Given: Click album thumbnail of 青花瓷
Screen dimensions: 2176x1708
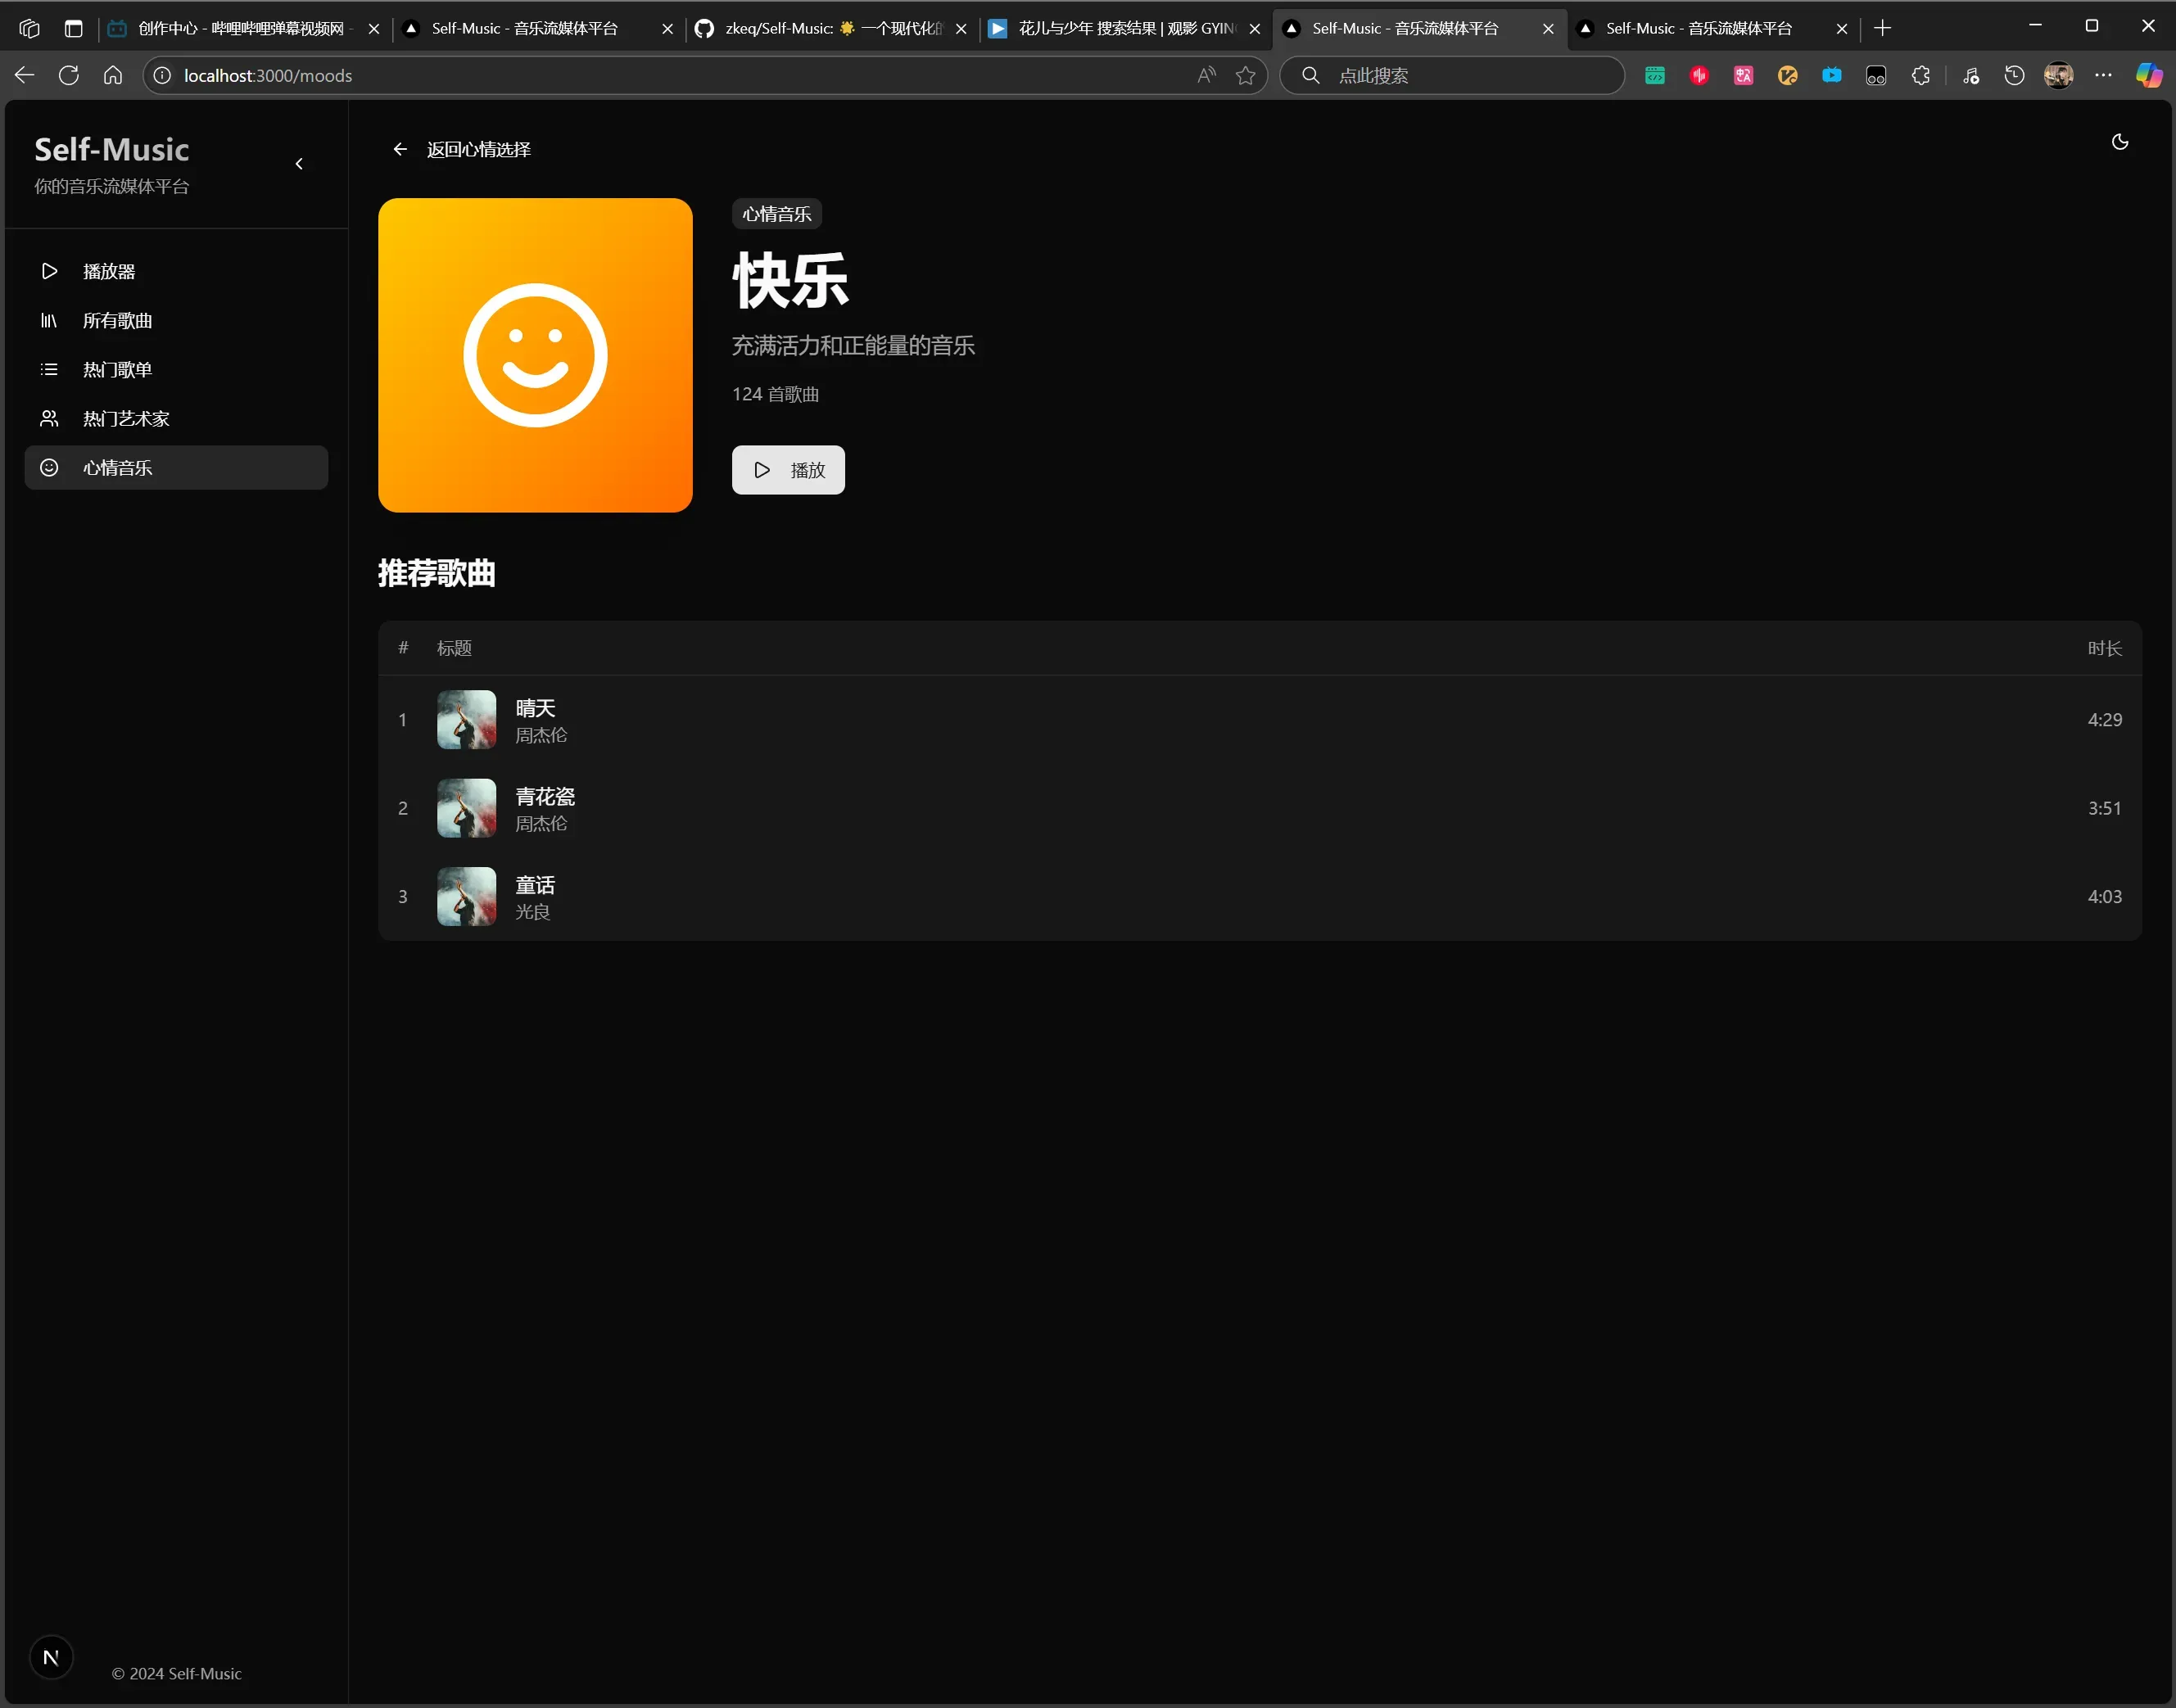Looking at the screenshot, I should tap(466, 808).
